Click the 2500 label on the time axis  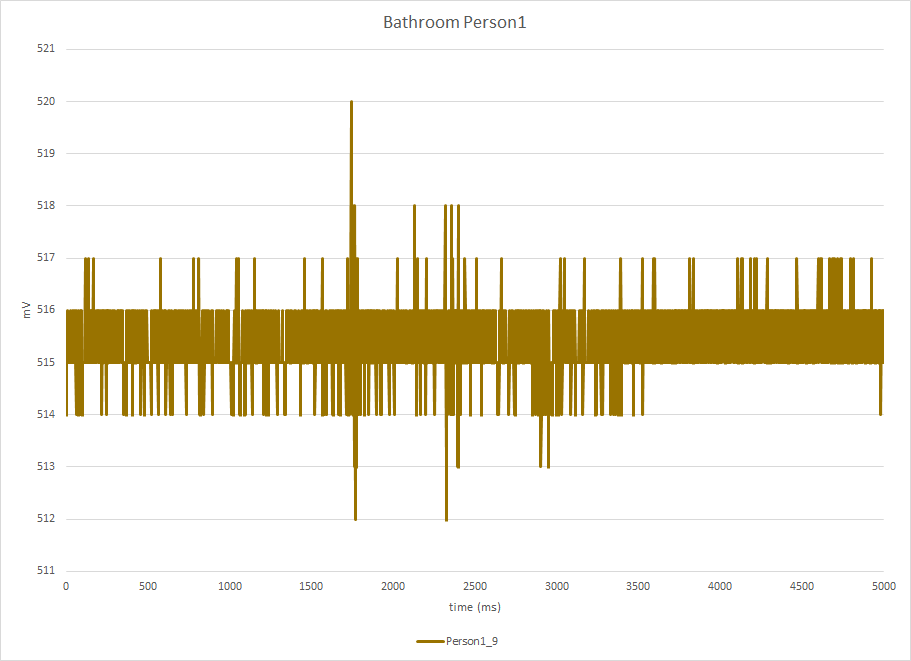[x=475, y=586]
